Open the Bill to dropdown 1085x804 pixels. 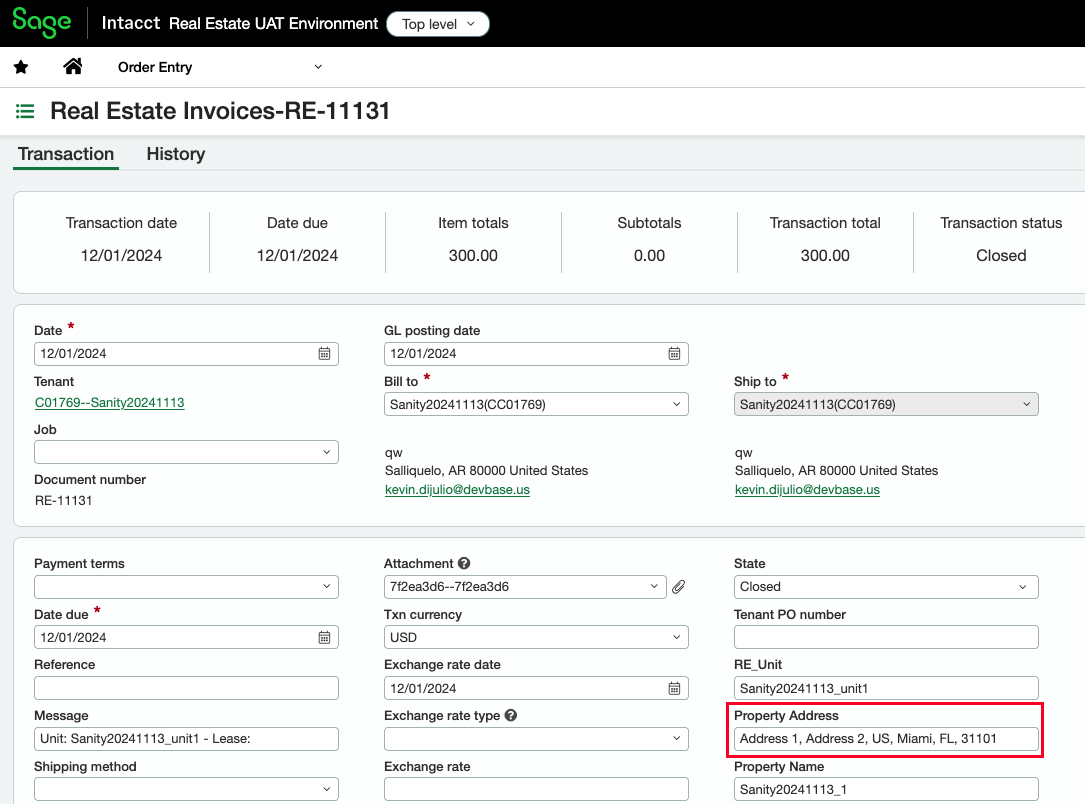tap(536, 404)
